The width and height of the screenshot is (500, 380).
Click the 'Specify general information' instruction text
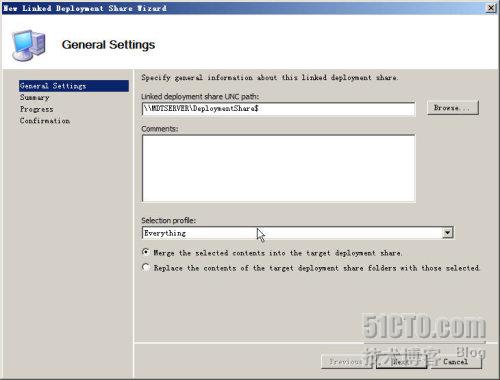[269, 78]
